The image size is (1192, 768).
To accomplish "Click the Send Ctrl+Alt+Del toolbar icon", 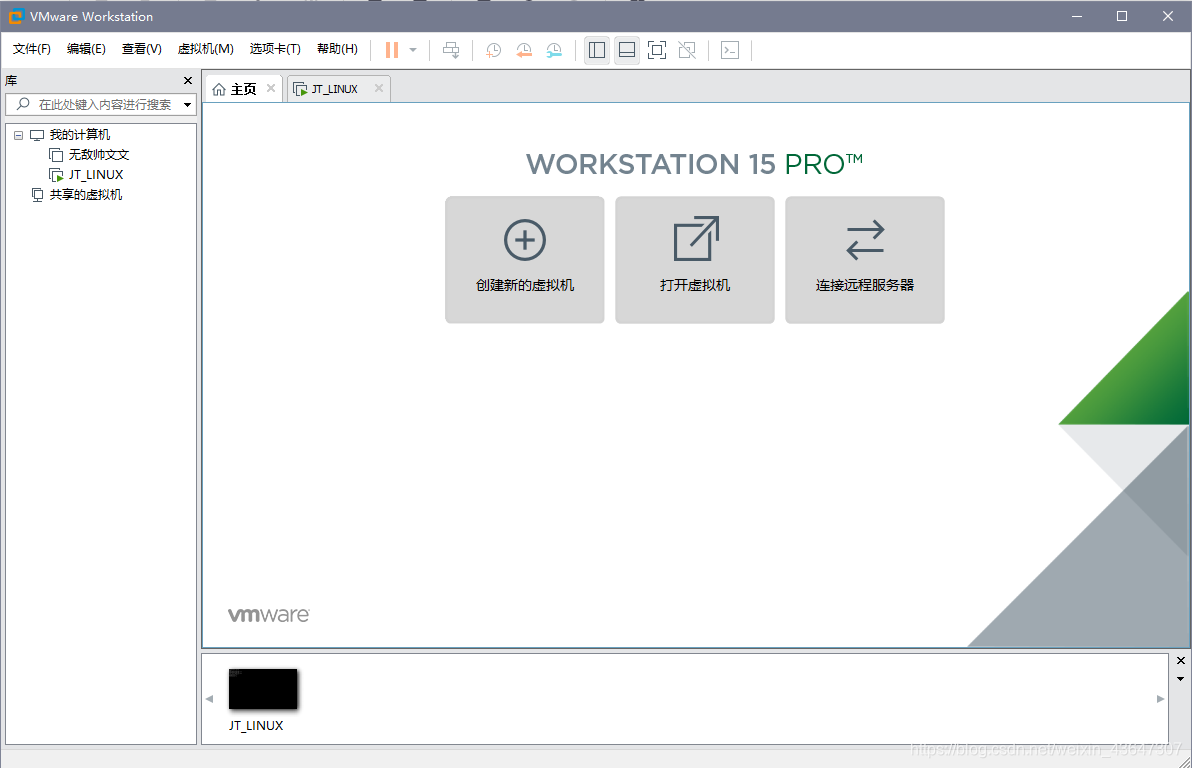I will [x=451, y=50].
